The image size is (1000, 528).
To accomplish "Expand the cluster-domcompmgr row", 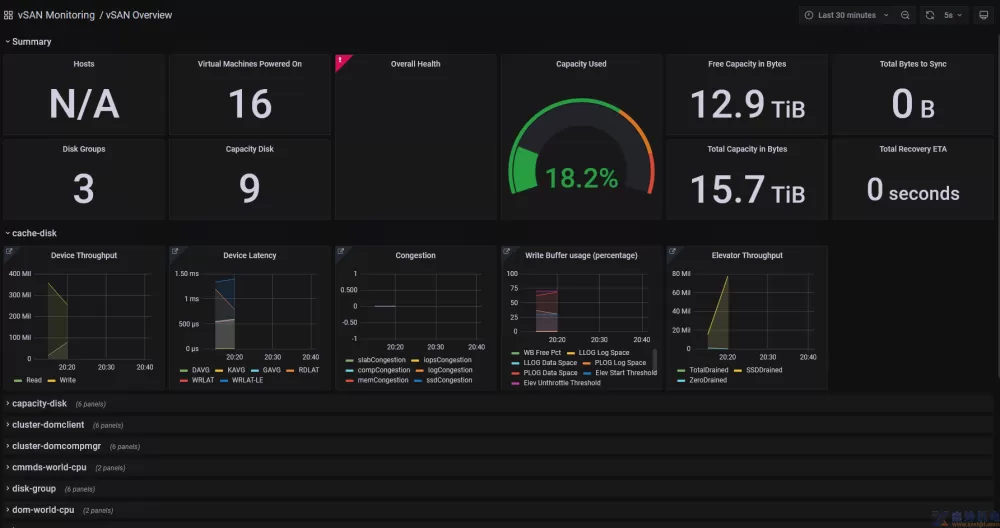I will point(54,446).
